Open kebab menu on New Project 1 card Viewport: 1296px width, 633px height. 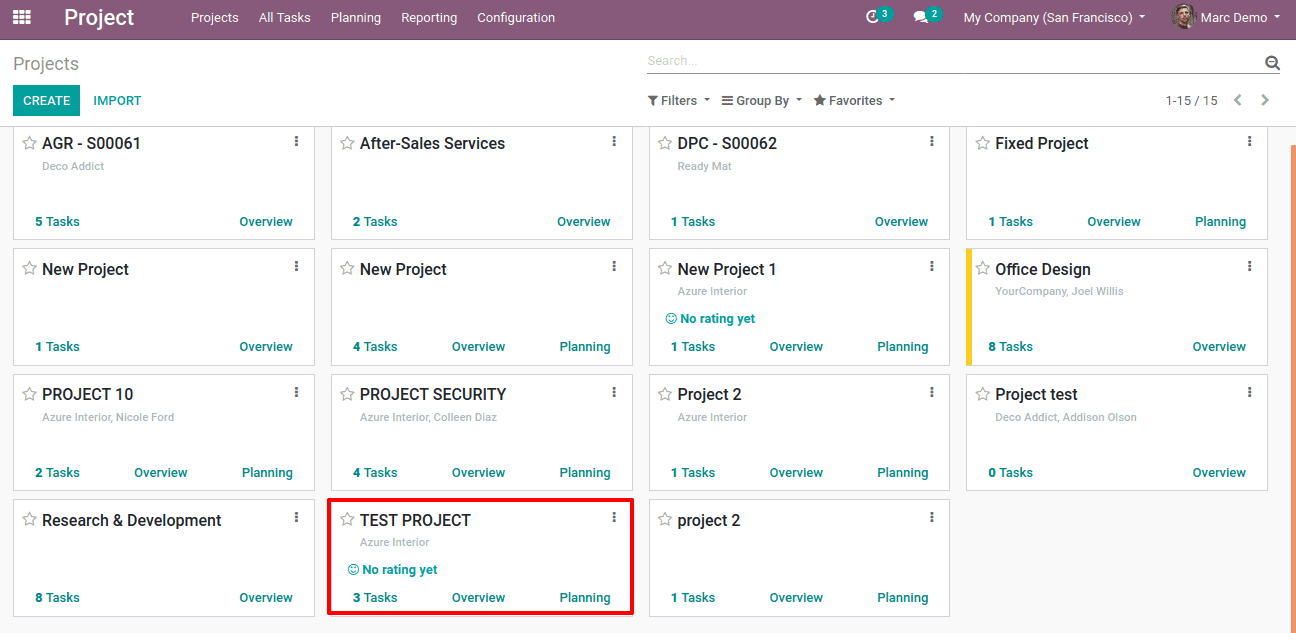[x=932, y=267]
